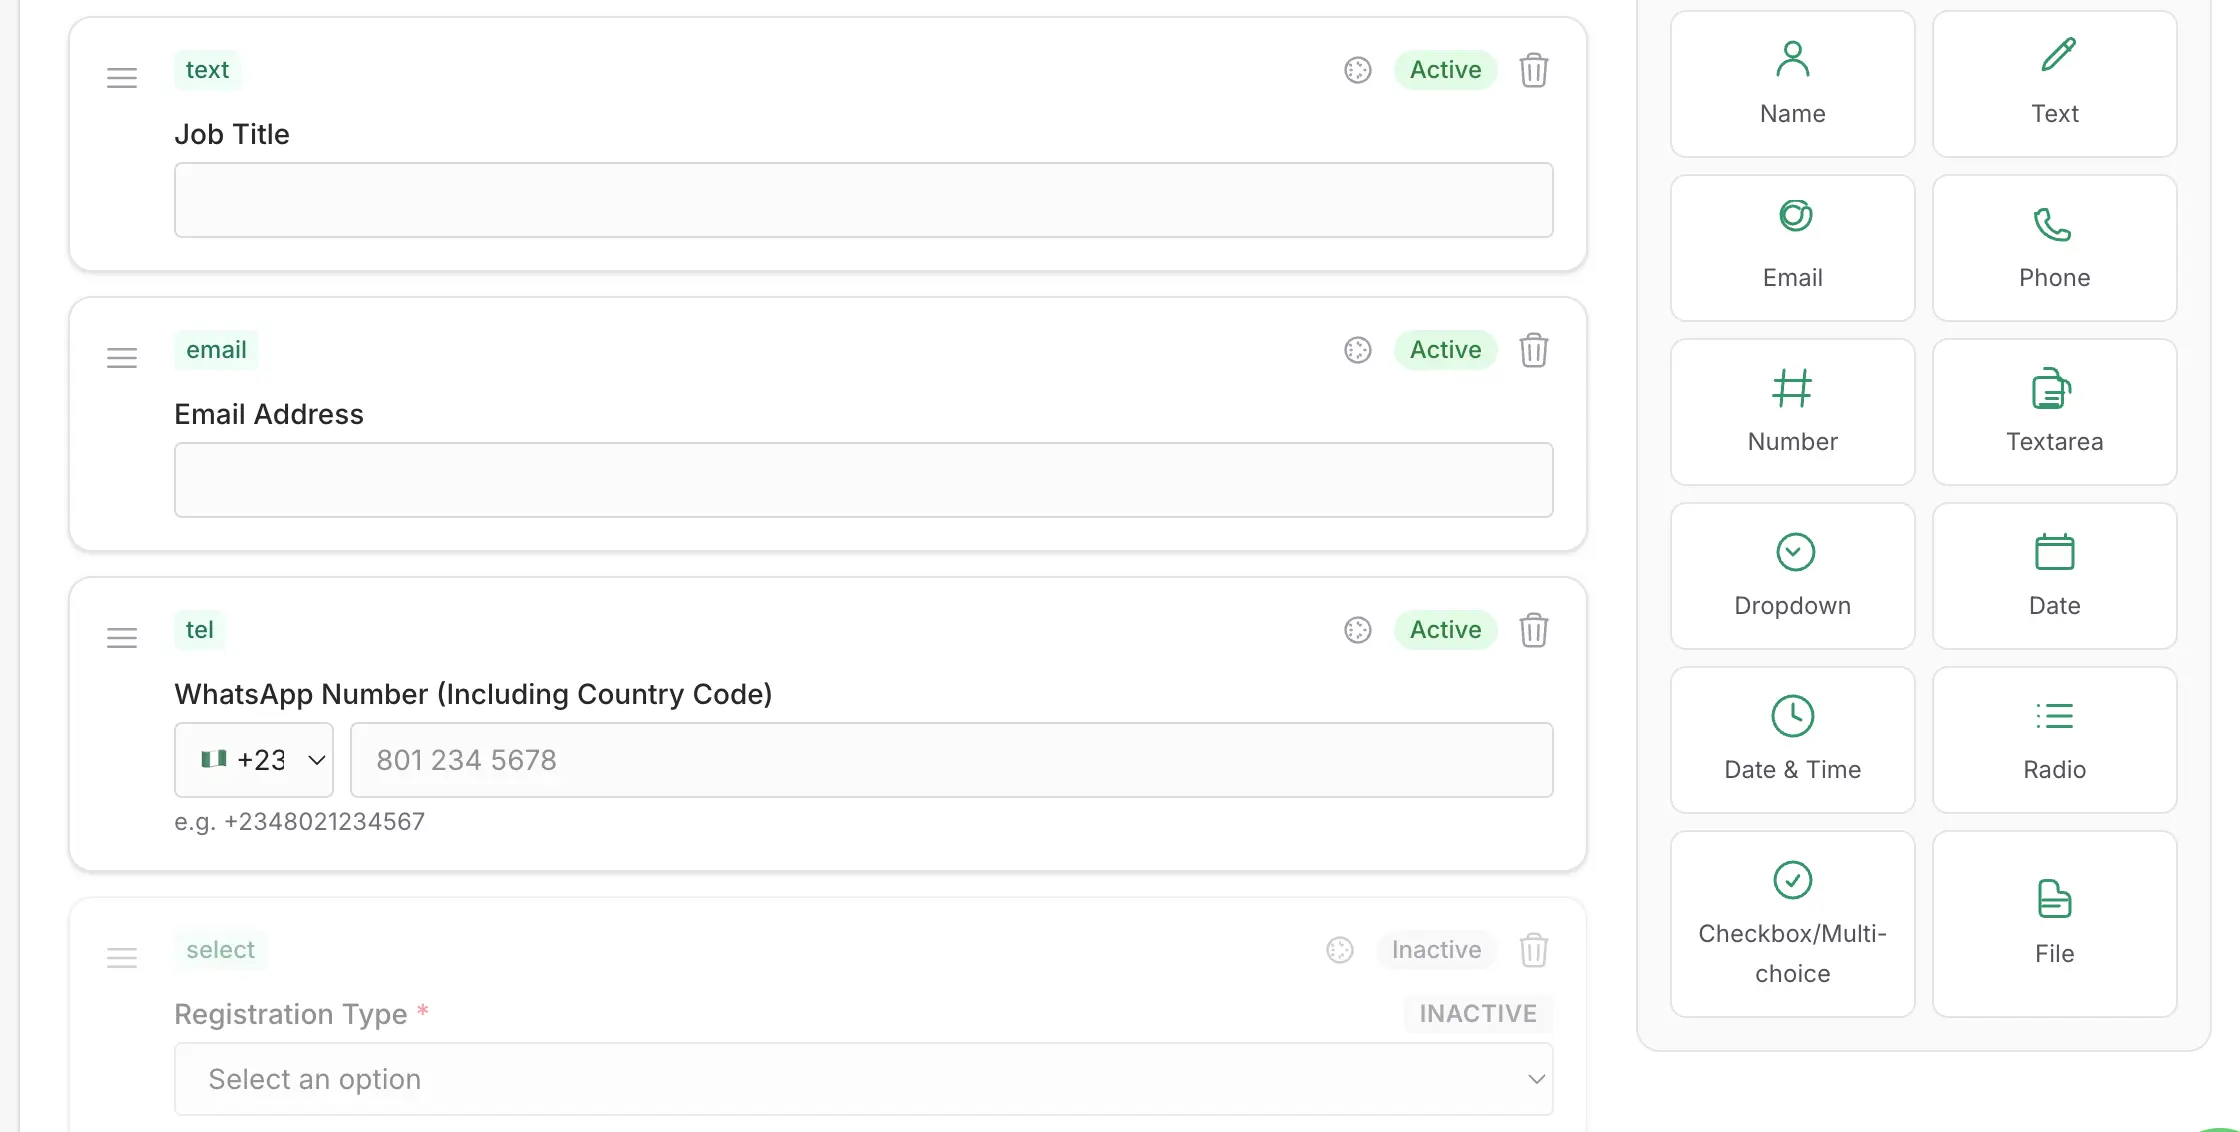Screen dimensions: 2240x1132
Task: Delete the Registration Type field
Action: (1533, 950)
